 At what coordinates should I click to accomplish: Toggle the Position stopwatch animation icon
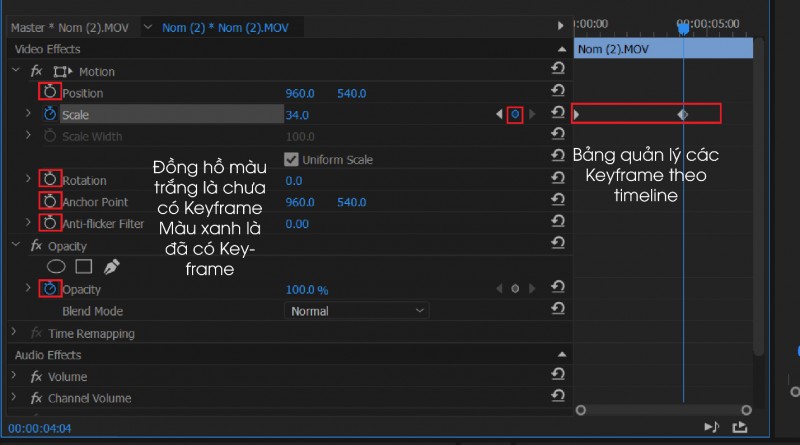tap(49, 92)
